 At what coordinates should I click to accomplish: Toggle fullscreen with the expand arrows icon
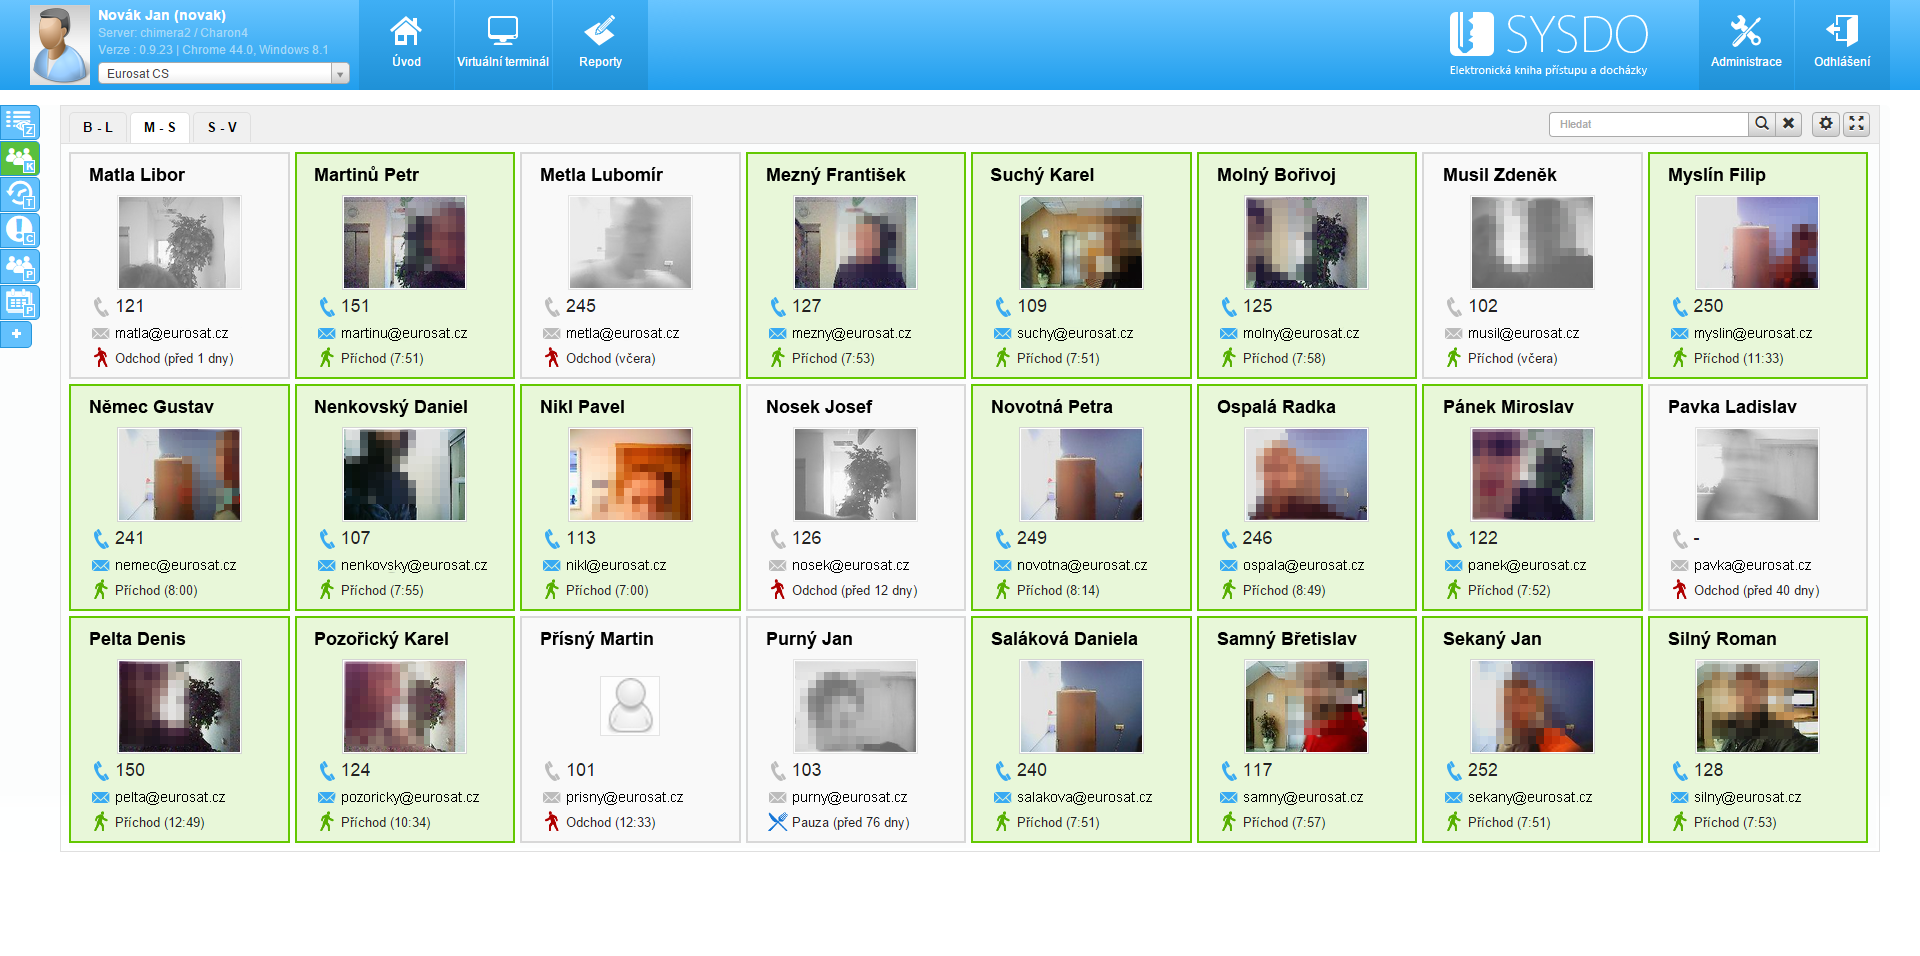[1857, 123]
